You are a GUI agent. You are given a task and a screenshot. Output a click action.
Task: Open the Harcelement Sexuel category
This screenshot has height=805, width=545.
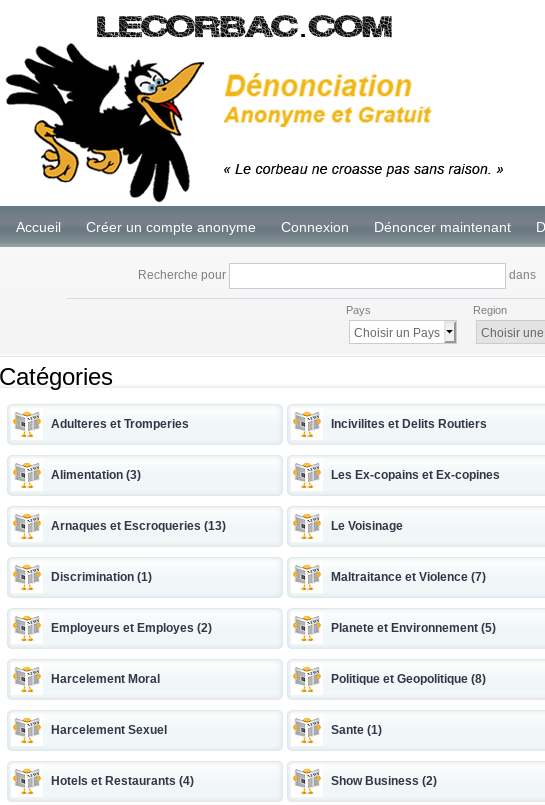coord(109,730)
